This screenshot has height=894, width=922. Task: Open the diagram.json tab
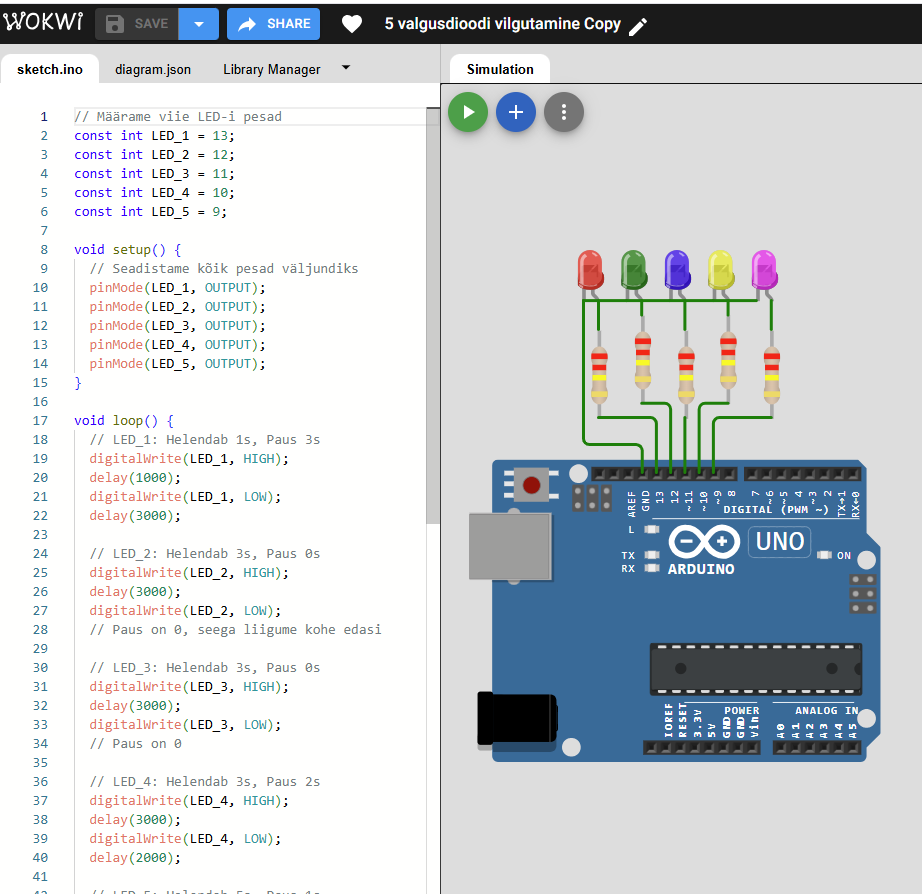click(x=153, y=69)
